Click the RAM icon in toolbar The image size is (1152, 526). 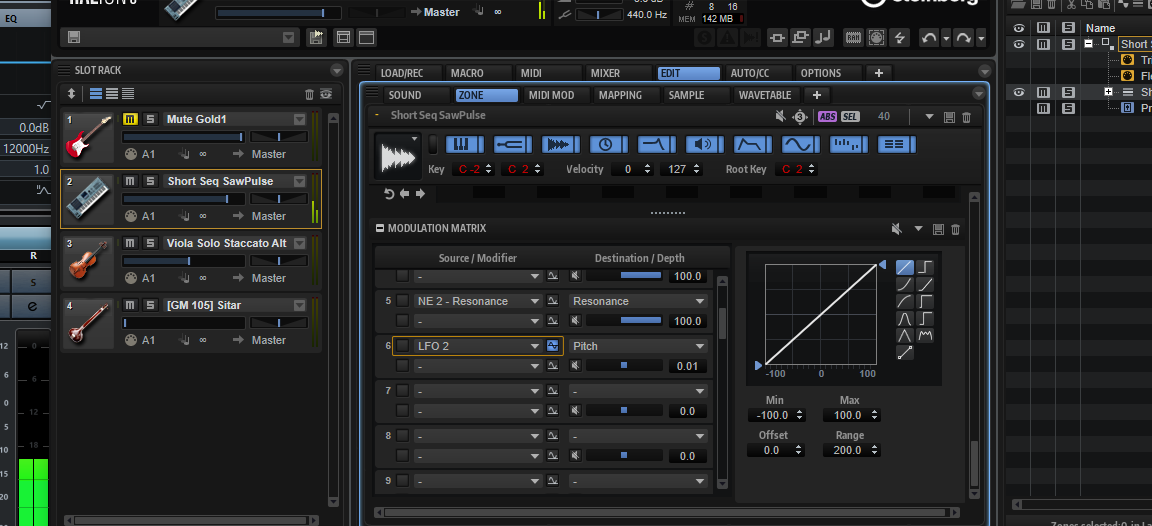(853, 37)
